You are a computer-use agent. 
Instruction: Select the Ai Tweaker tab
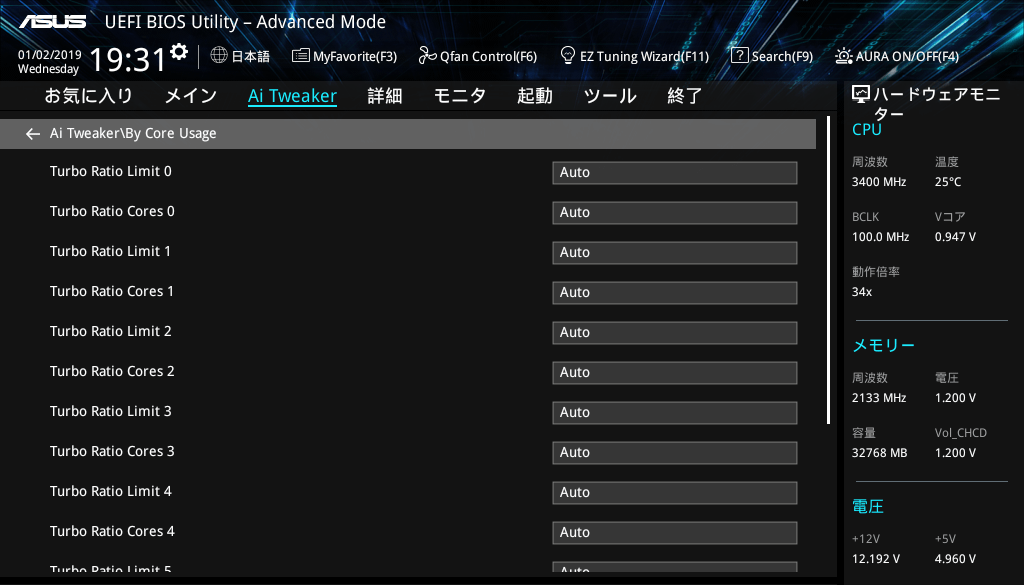[293, 96]
